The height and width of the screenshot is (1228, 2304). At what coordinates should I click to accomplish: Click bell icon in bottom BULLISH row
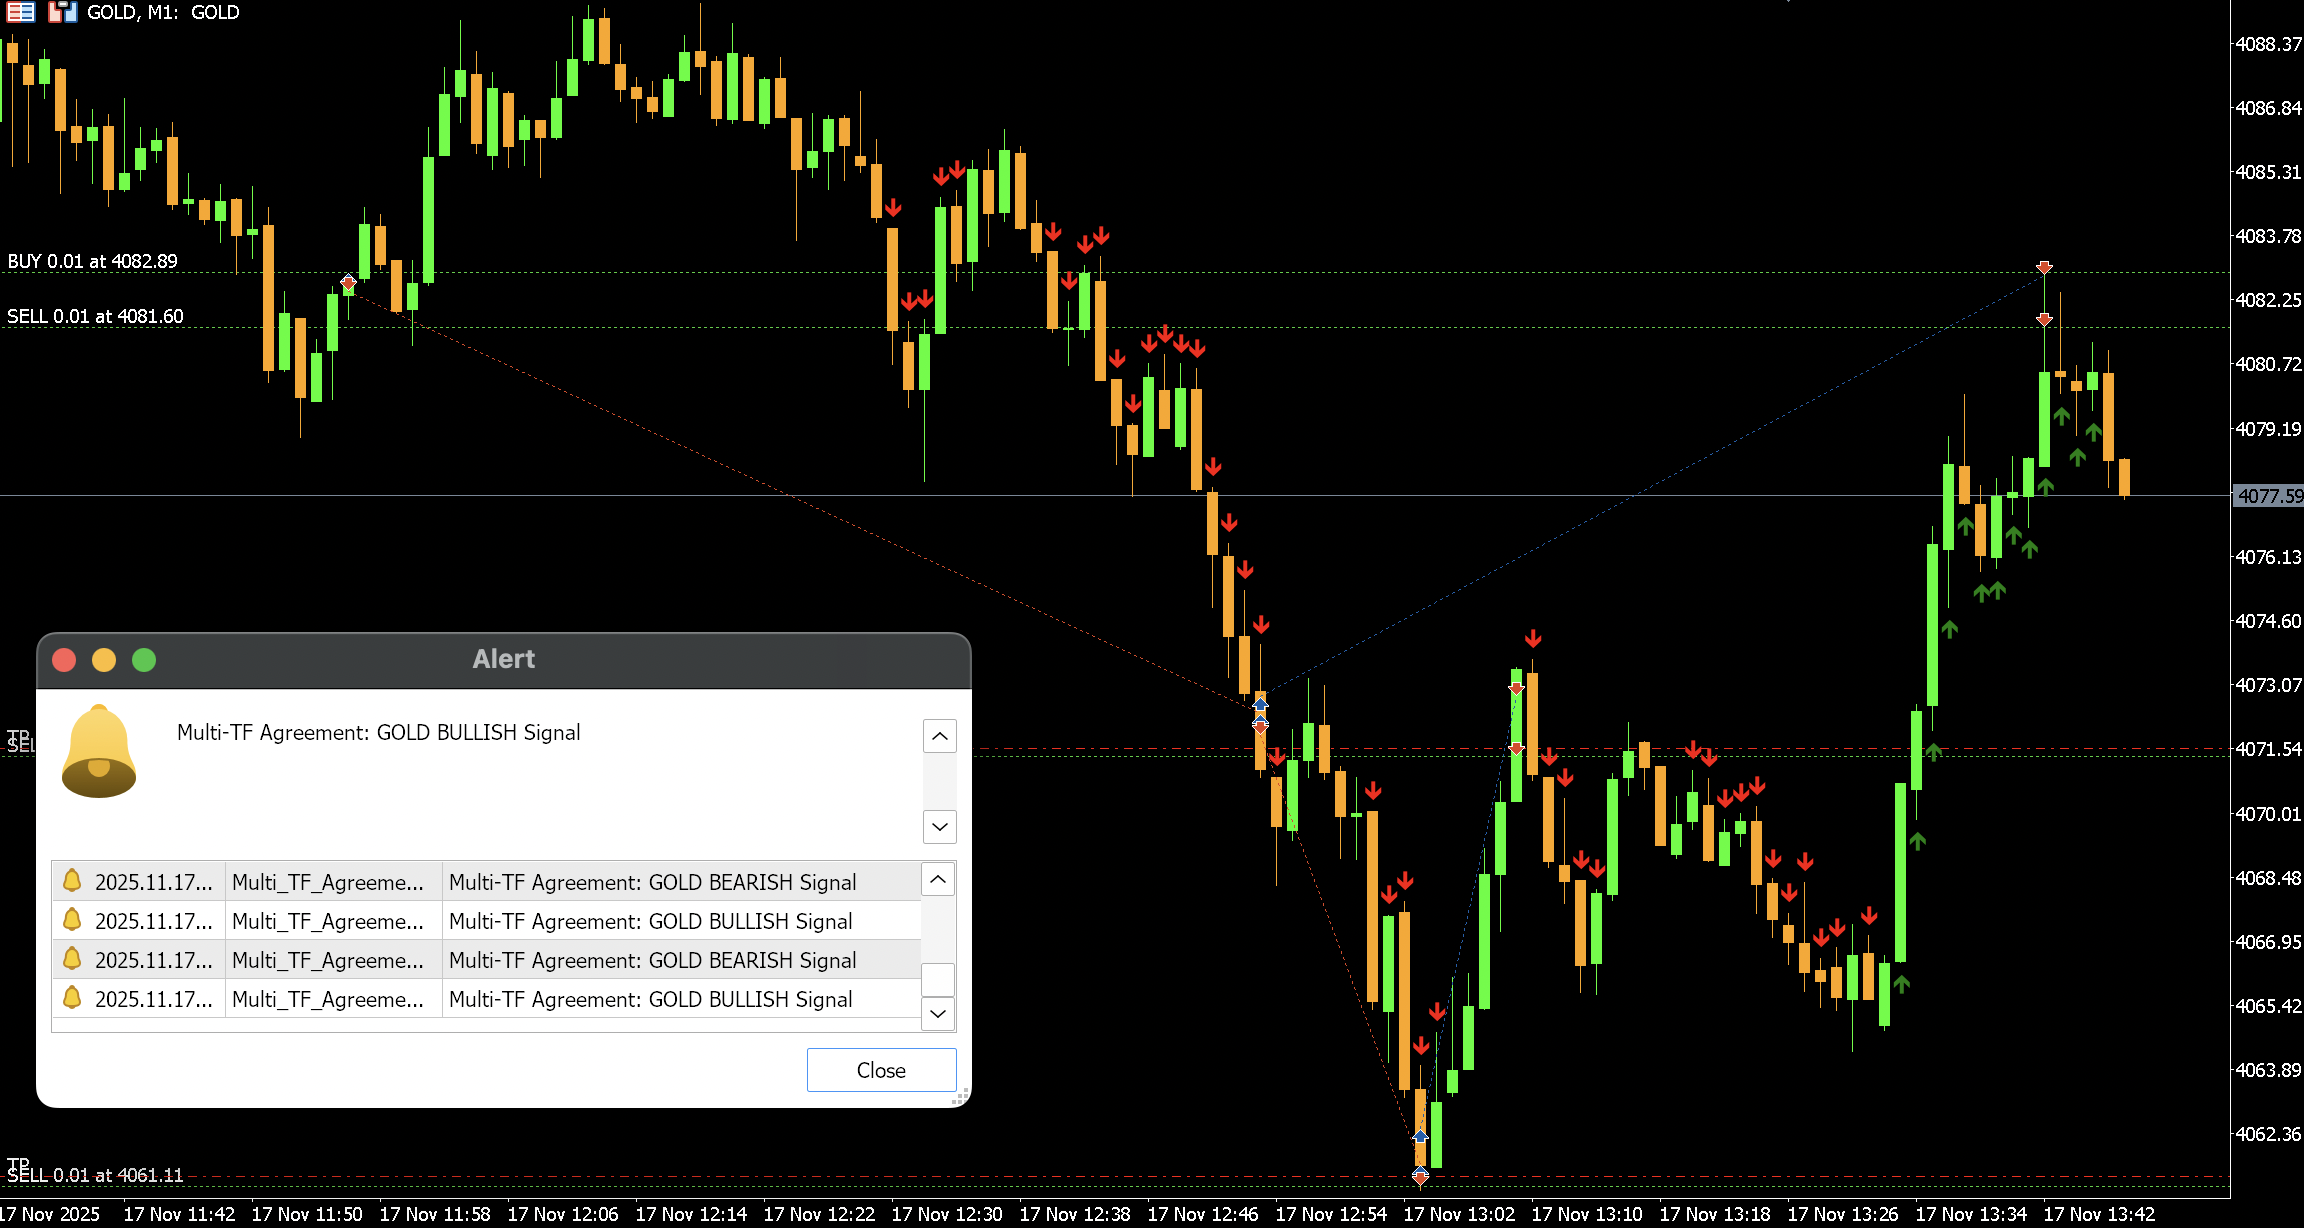point(72,998)
